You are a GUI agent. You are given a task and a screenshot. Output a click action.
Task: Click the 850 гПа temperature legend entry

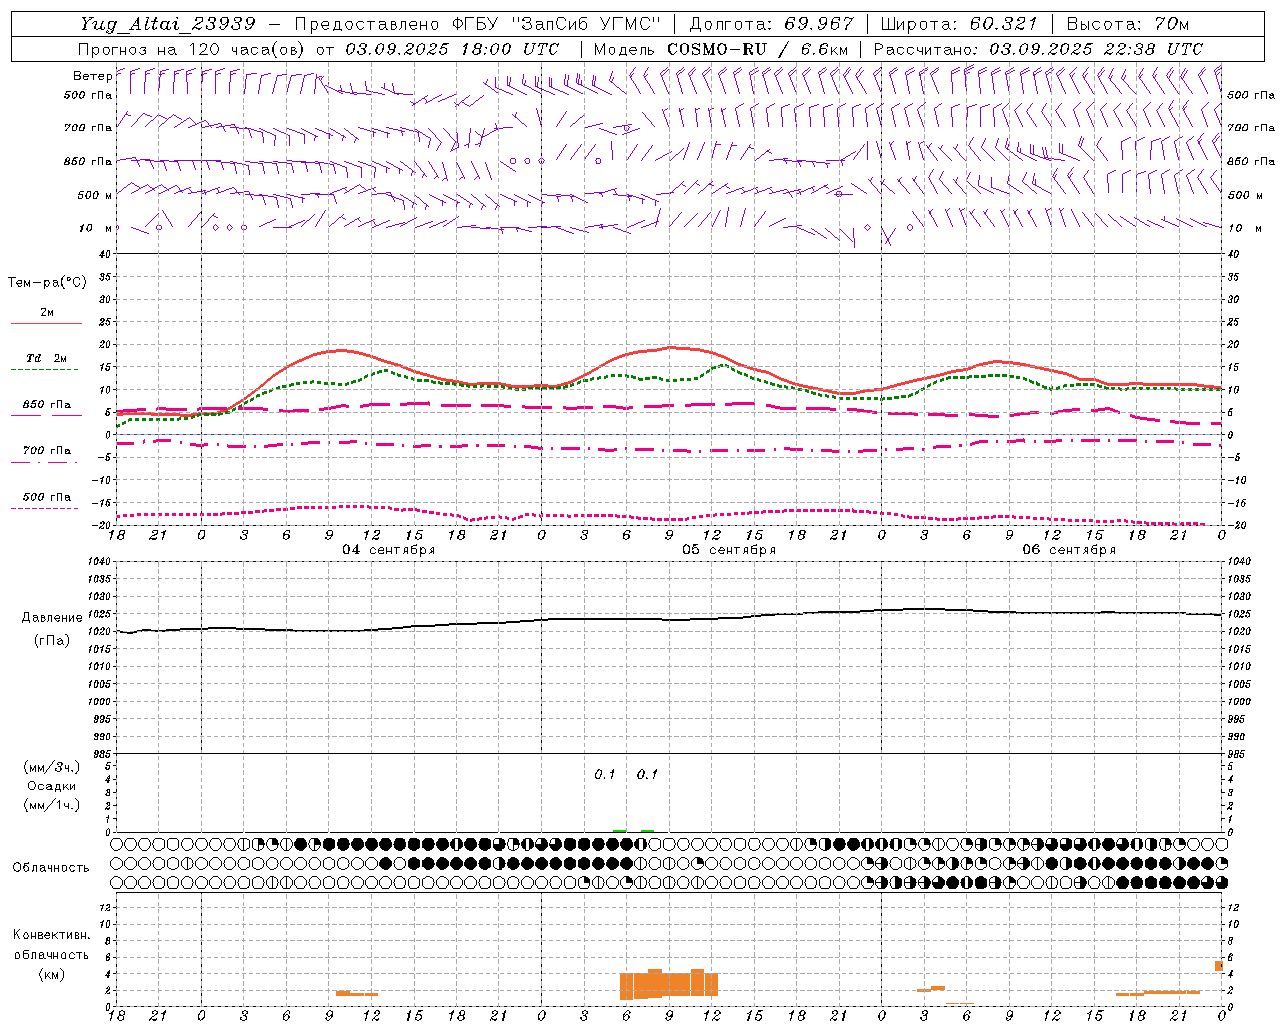tap(46, 405)
